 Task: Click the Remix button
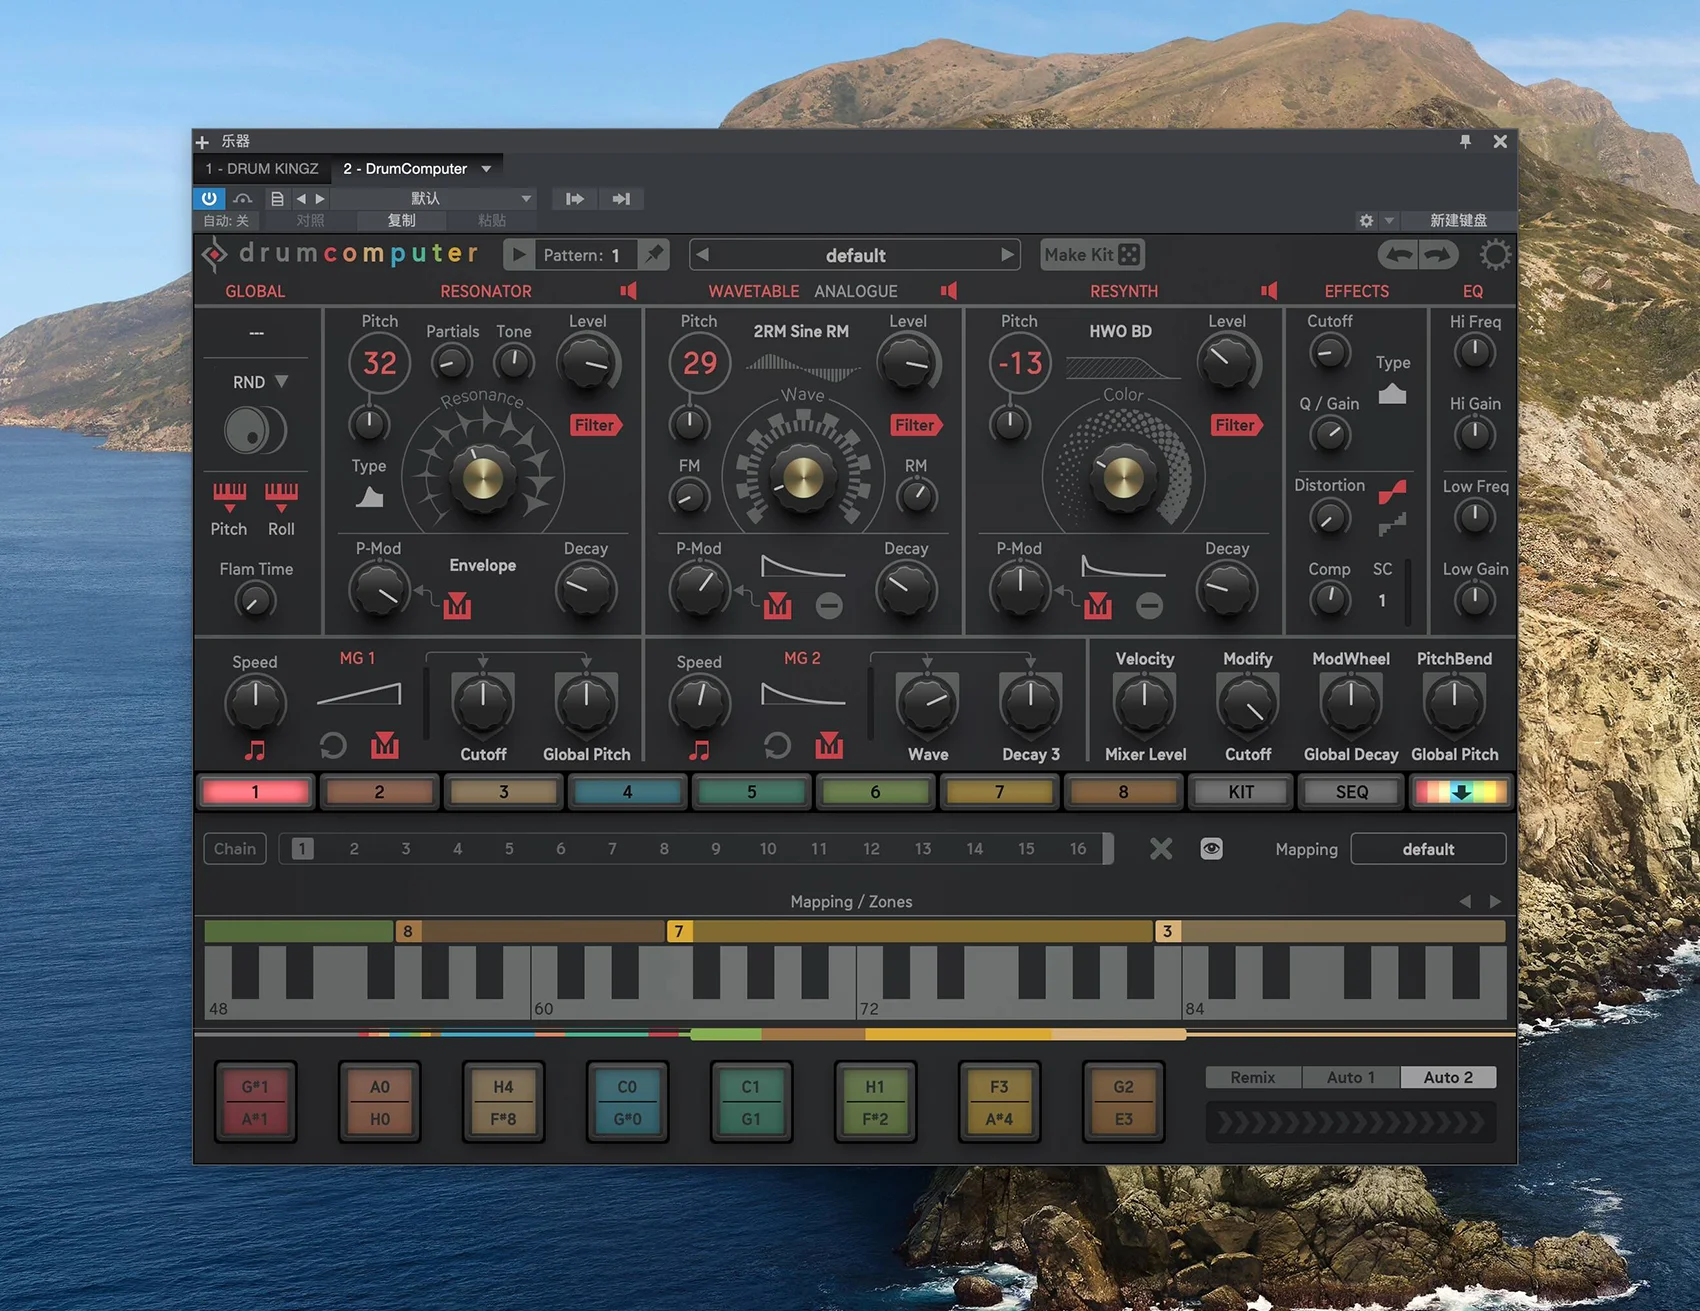[1253, 1077]
